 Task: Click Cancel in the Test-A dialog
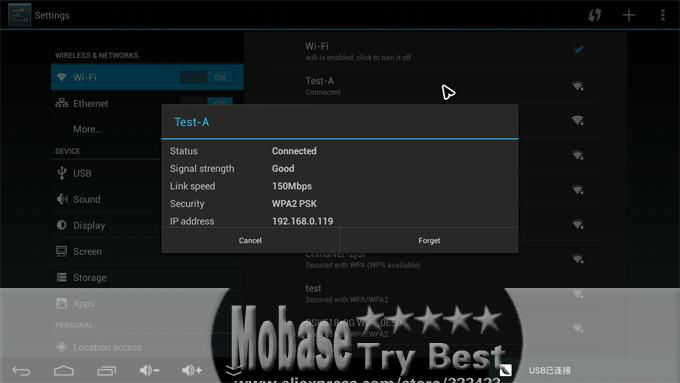[250, 240]
